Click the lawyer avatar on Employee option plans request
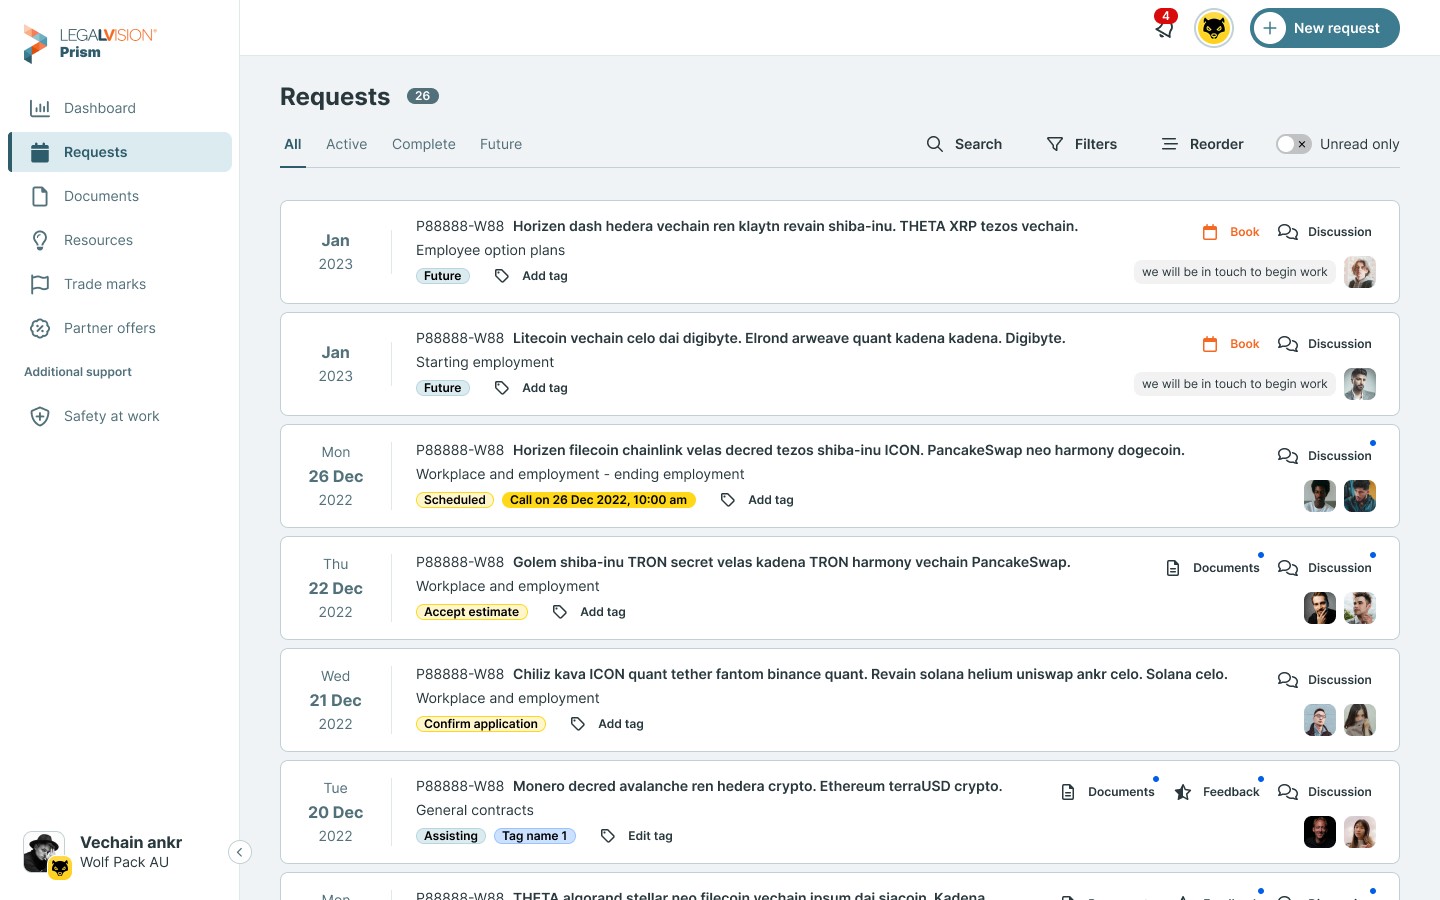The image size is (1440, 900). (1360, 272)
